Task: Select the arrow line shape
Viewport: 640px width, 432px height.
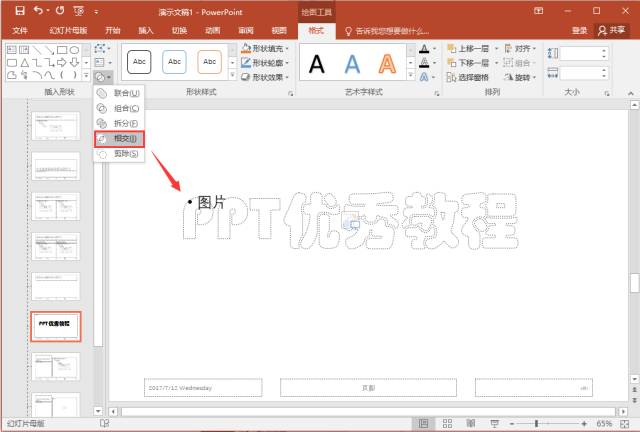Action: tap(49, 50)
